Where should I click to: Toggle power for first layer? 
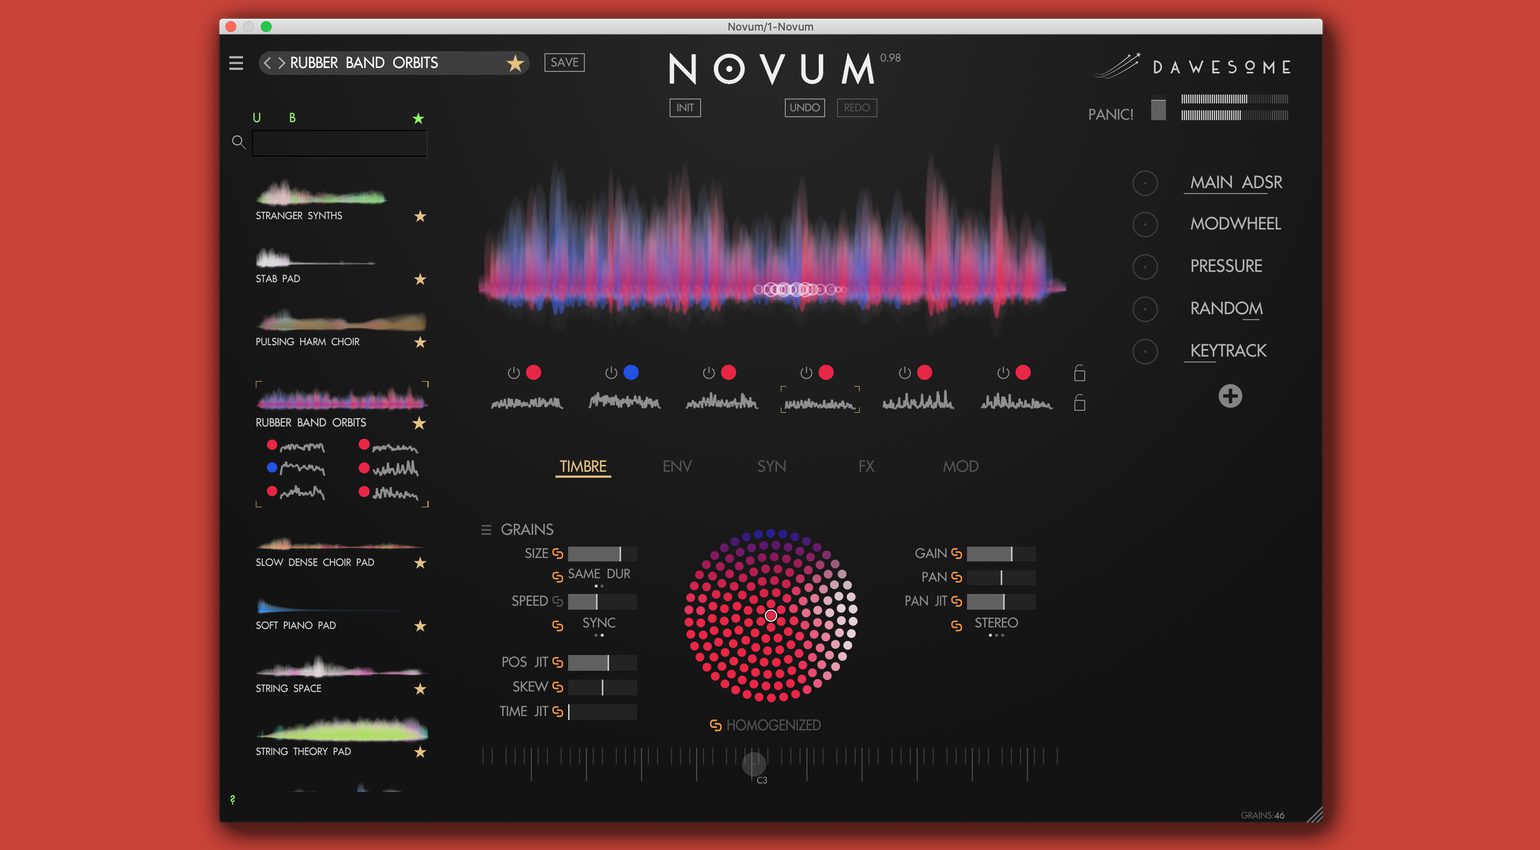[513, 373]
